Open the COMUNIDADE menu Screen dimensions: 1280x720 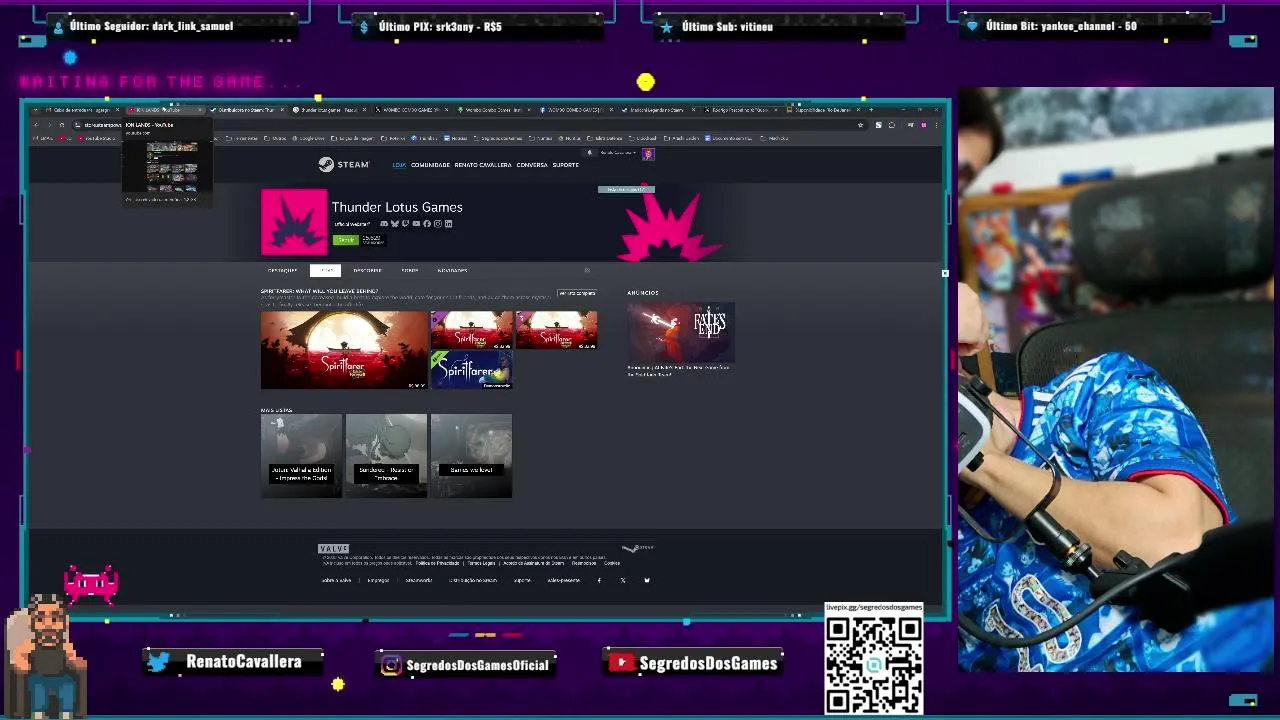(x=430, y=165)
